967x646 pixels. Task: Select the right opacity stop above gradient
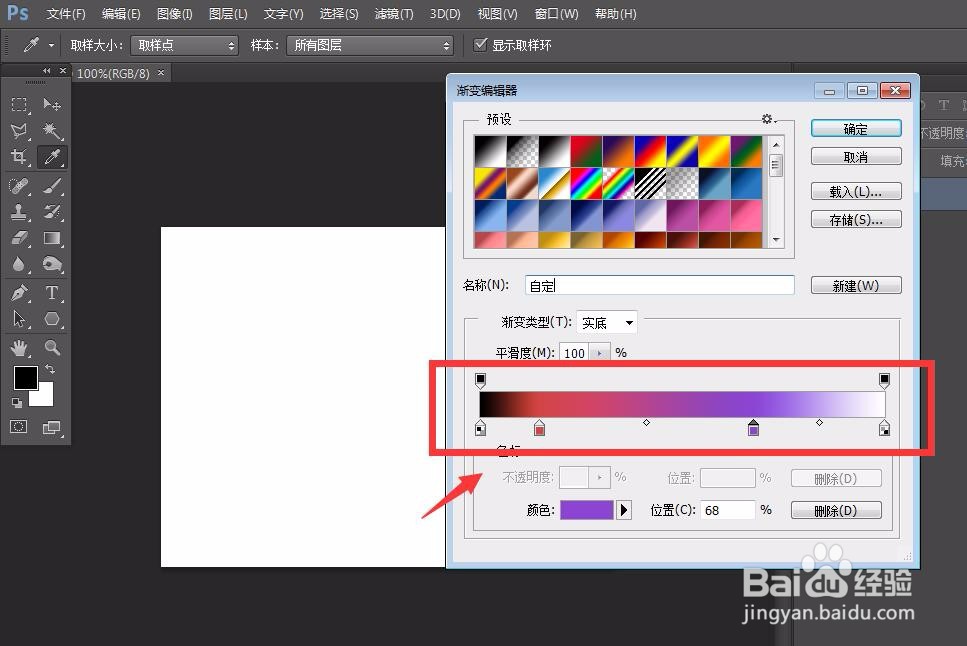tap(884, 380)
